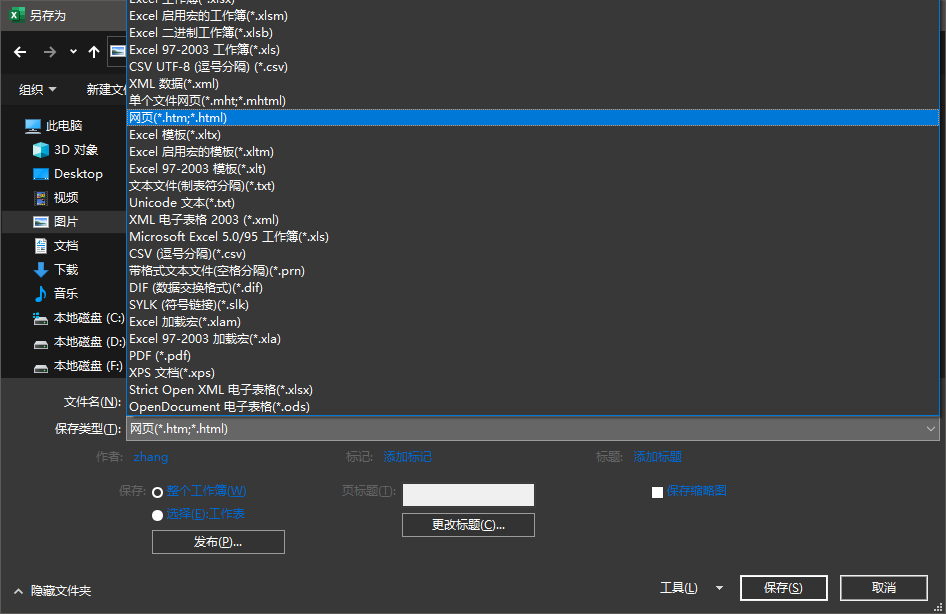946x614 pixels.
Task: Choose Strict Open XML 电子表格(*.xlsx) format
Action: [x=533, y=390]
